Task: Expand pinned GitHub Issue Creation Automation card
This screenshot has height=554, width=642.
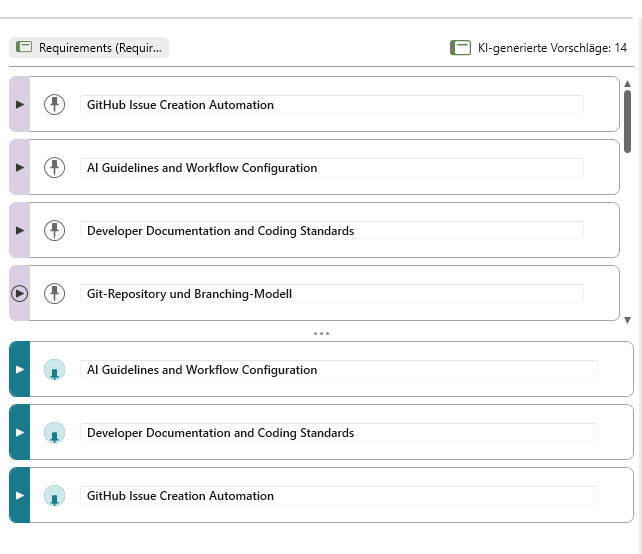Action: coord(20,495)
